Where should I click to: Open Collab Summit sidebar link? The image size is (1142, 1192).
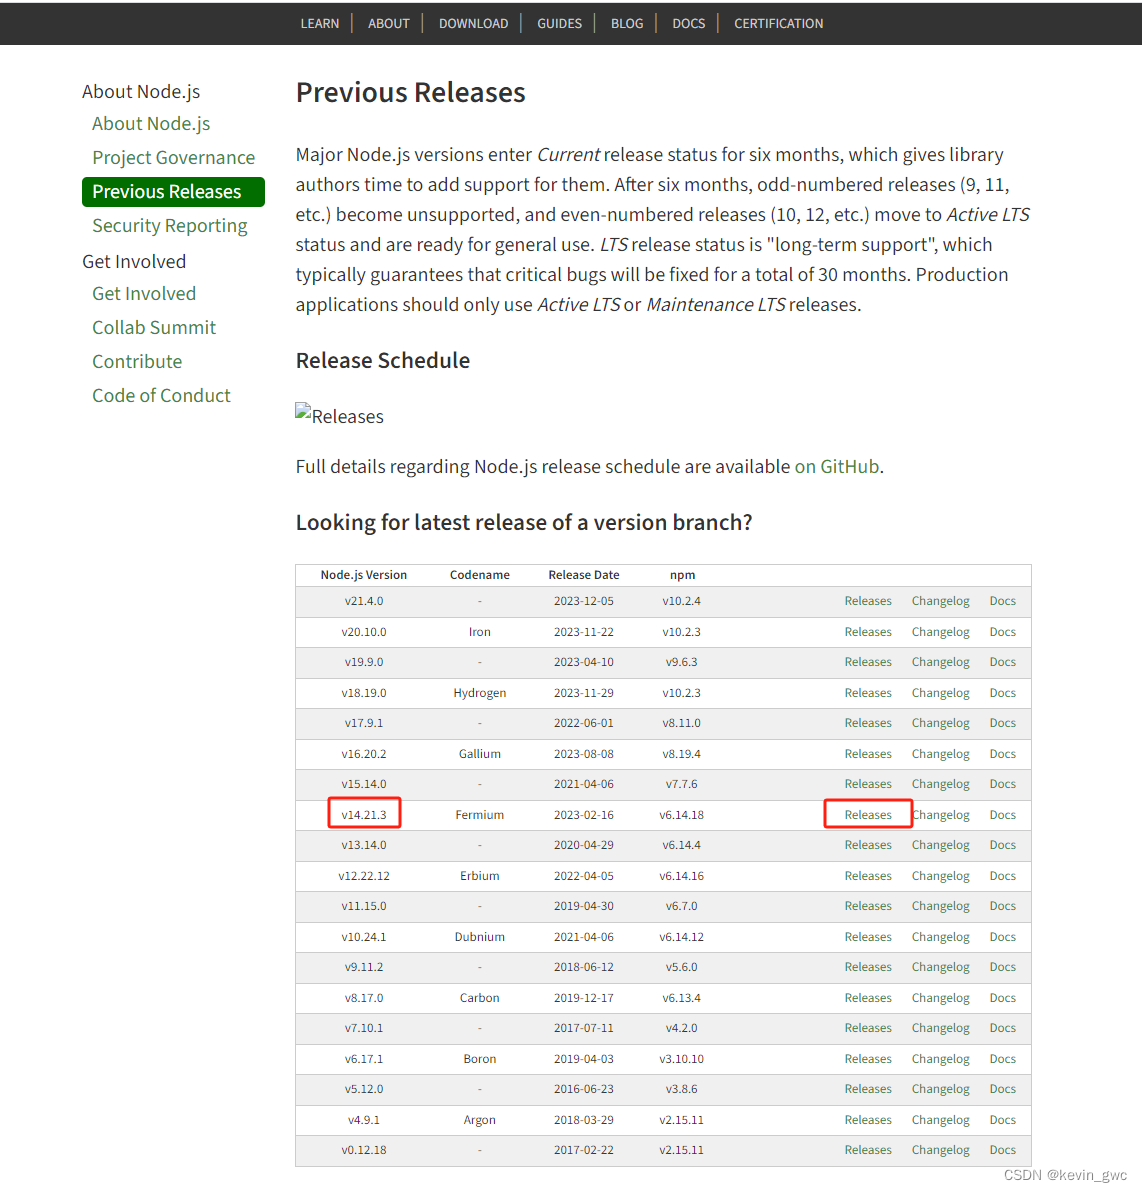point(154,328)
